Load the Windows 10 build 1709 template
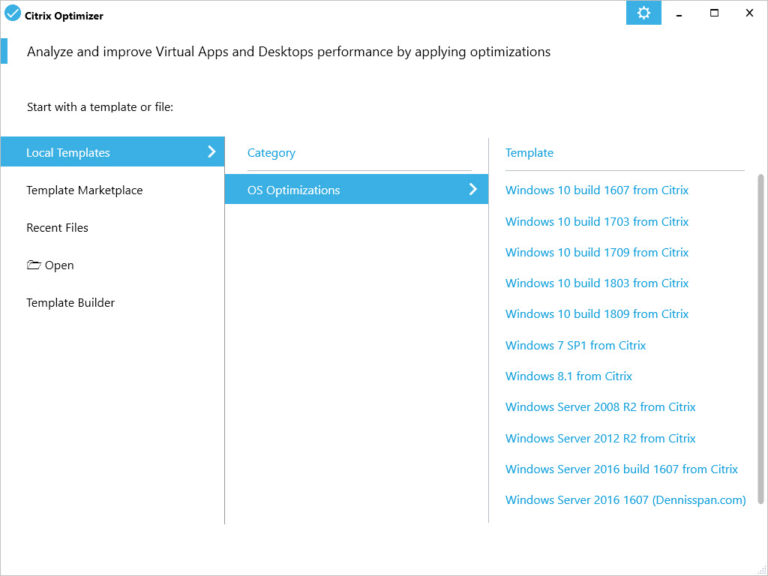Screen dimensions: 768x576 [596, 252]
